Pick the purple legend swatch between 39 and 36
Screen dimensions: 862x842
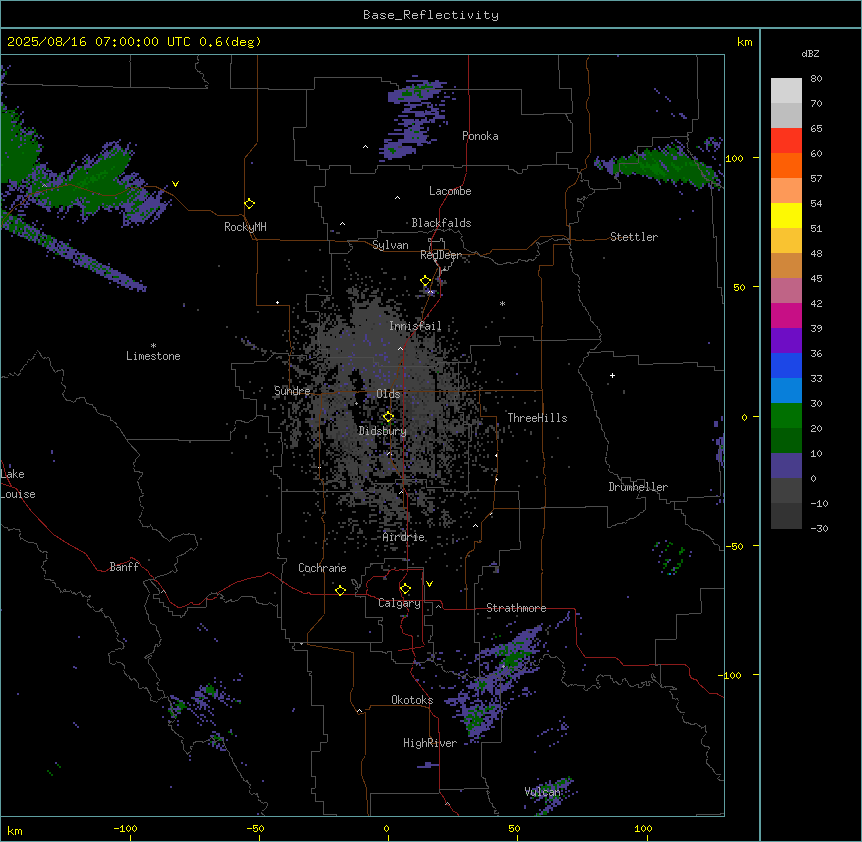click(786, 341)
